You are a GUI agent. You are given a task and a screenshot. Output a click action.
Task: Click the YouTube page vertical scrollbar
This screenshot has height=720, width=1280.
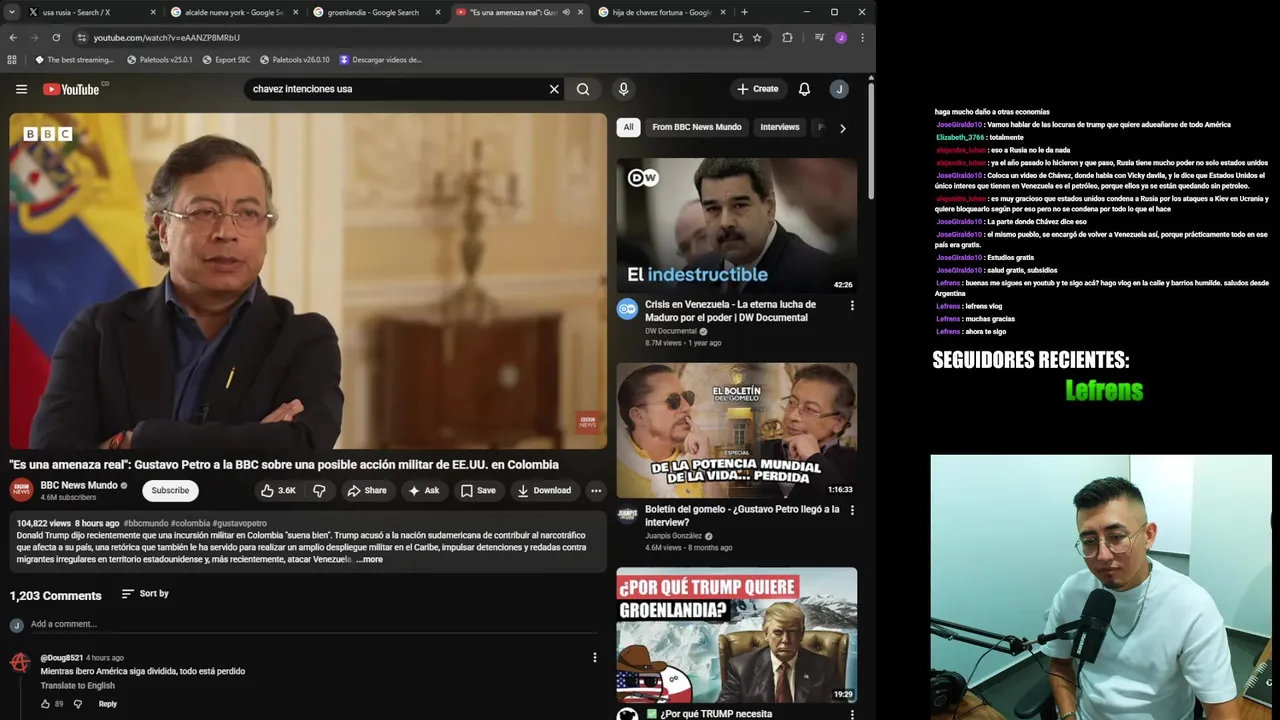pyautogui.click(x=871, y=140)
